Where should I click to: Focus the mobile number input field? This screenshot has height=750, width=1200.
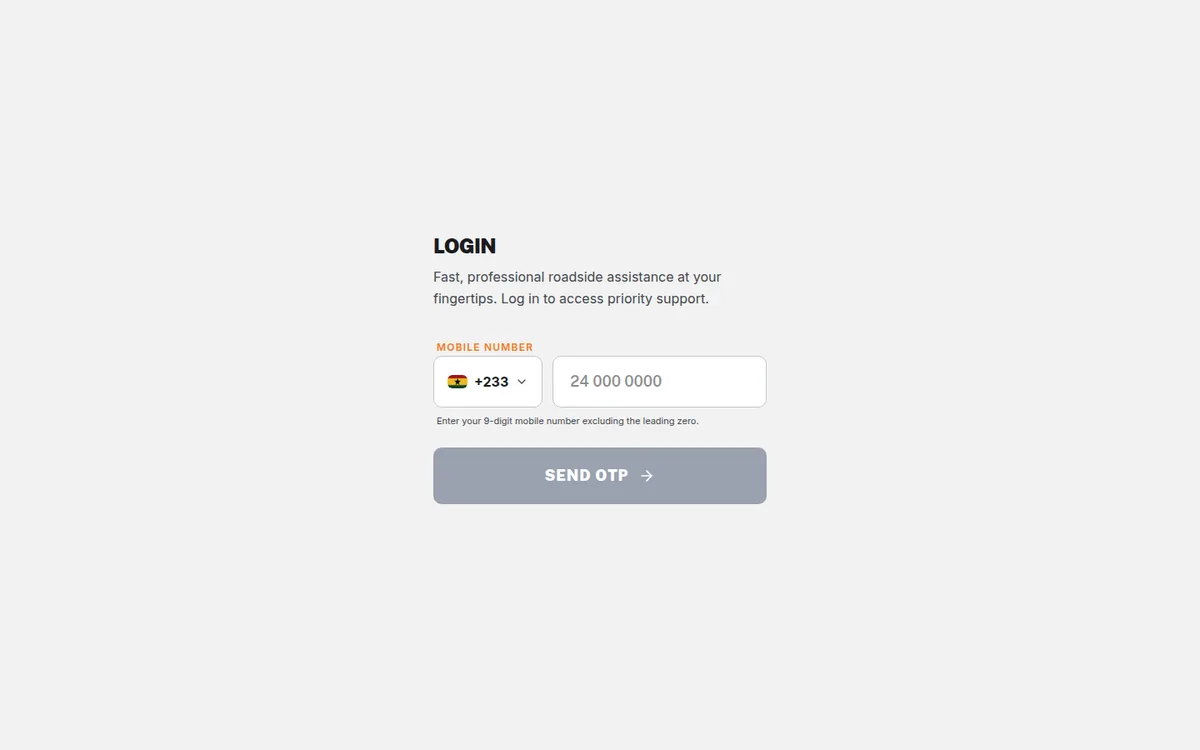(660, 382)
